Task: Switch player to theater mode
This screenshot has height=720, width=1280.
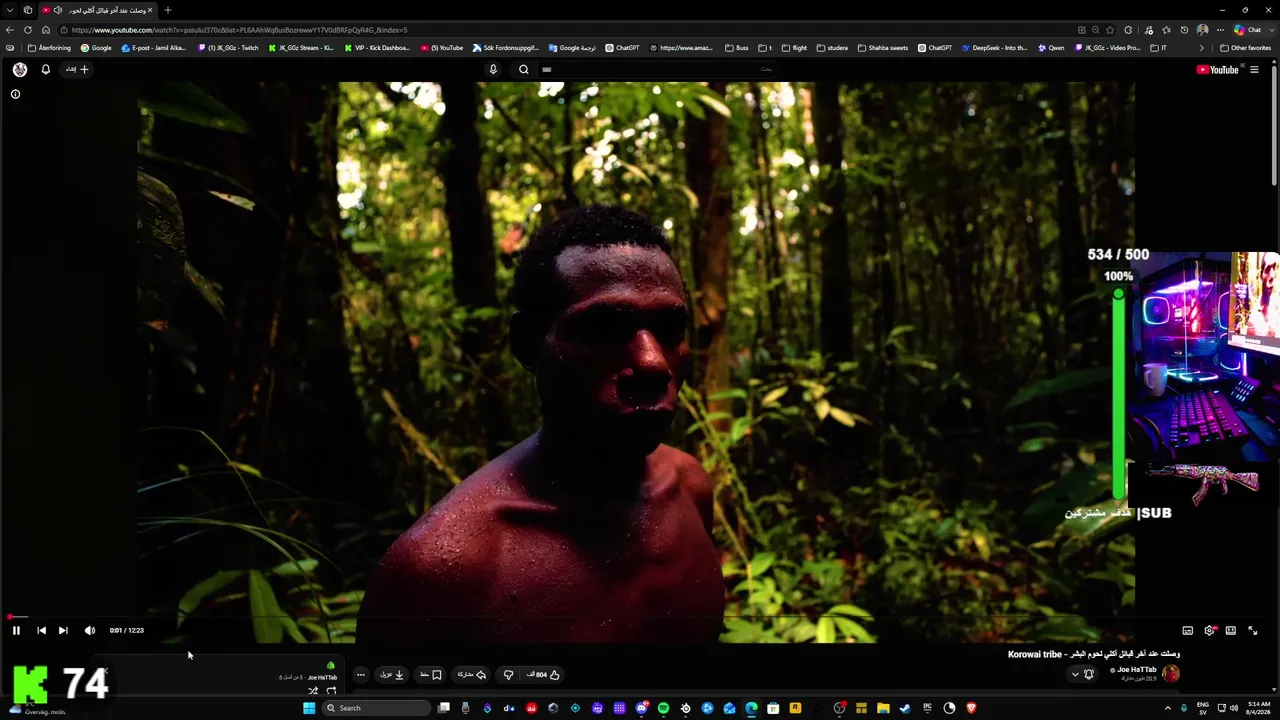Action: tap(1231, 630)
